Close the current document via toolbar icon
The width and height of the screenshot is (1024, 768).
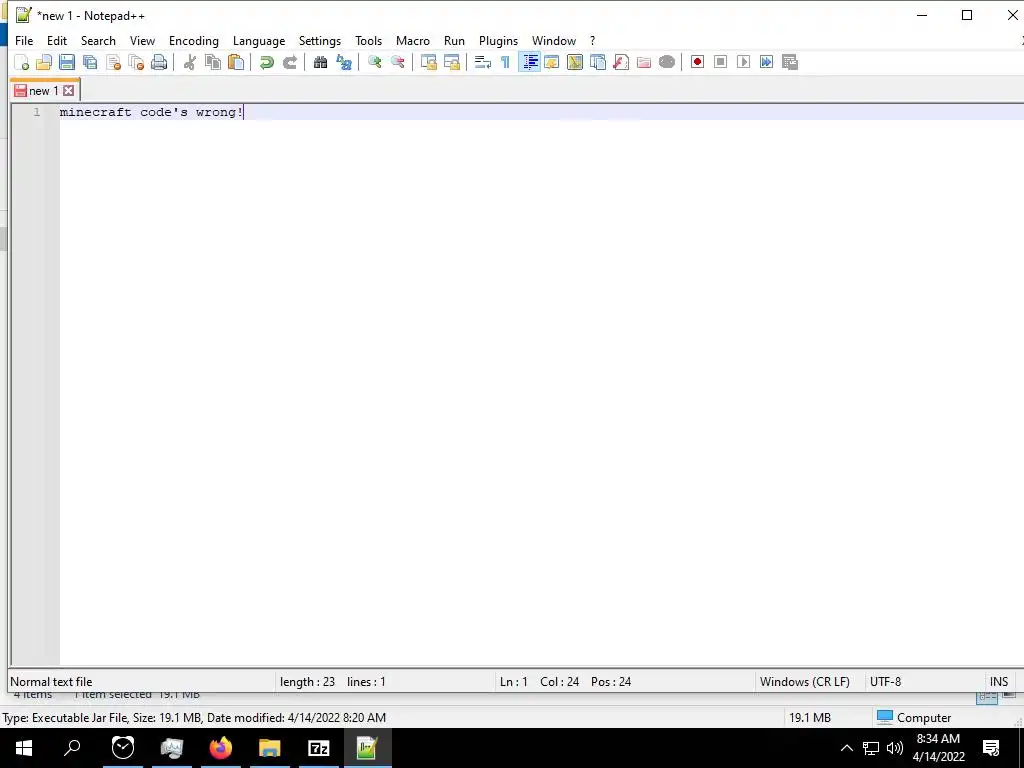(x=113, y=62)
